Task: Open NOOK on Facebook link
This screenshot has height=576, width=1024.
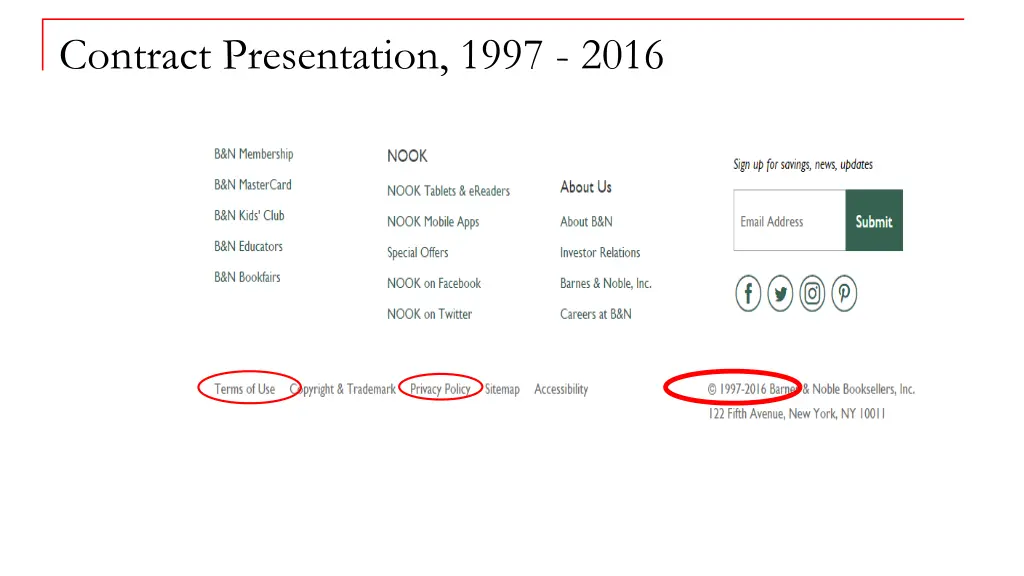Action: tap(434, 283)
